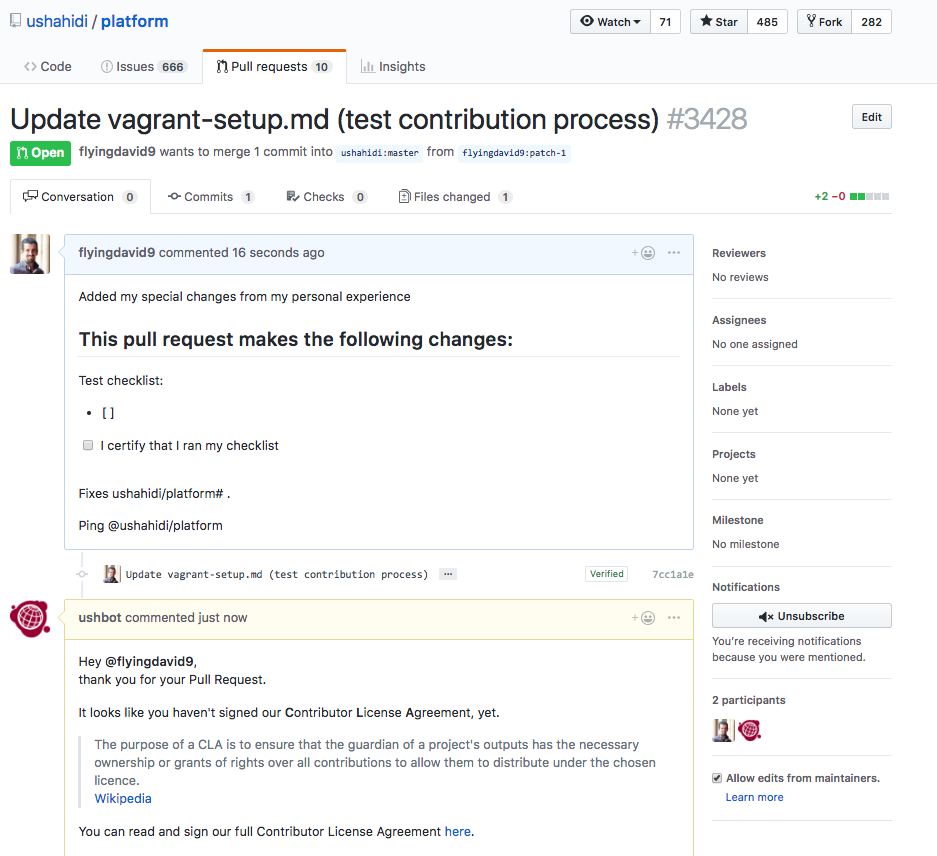The height and width of the screenshot is (856, 937).
Task: Click the Star button
Action: tap(719, 22)
